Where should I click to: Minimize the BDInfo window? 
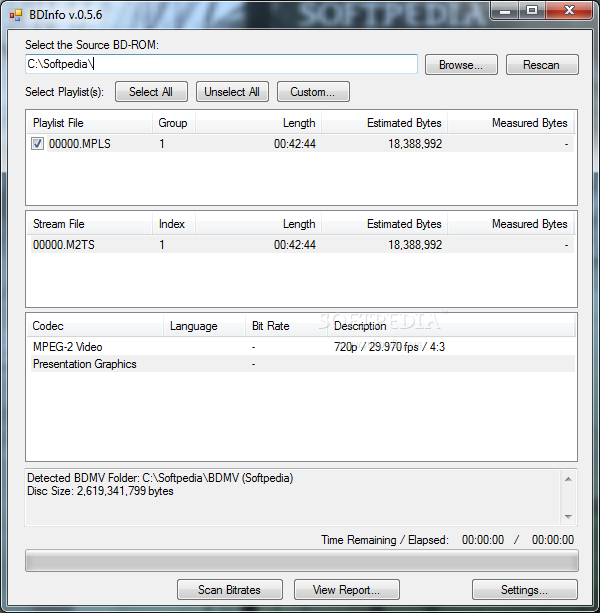[505, 11]
